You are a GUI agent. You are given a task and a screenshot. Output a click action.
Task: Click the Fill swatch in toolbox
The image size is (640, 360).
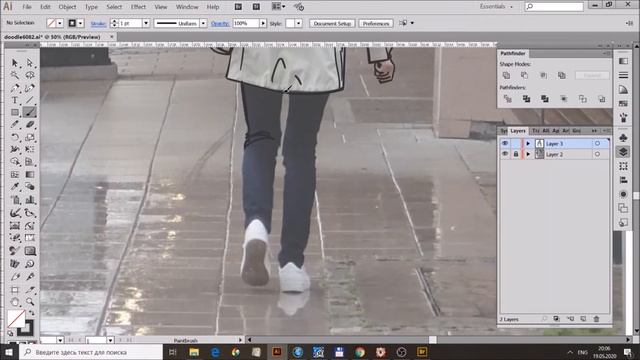[16, 319]
